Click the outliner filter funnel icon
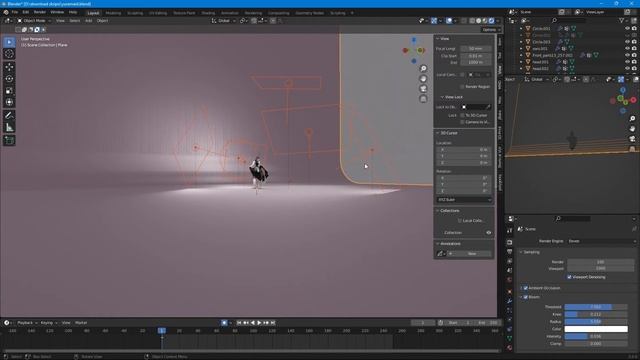Screen dimensions: 640x360 [x=622, y=20]
